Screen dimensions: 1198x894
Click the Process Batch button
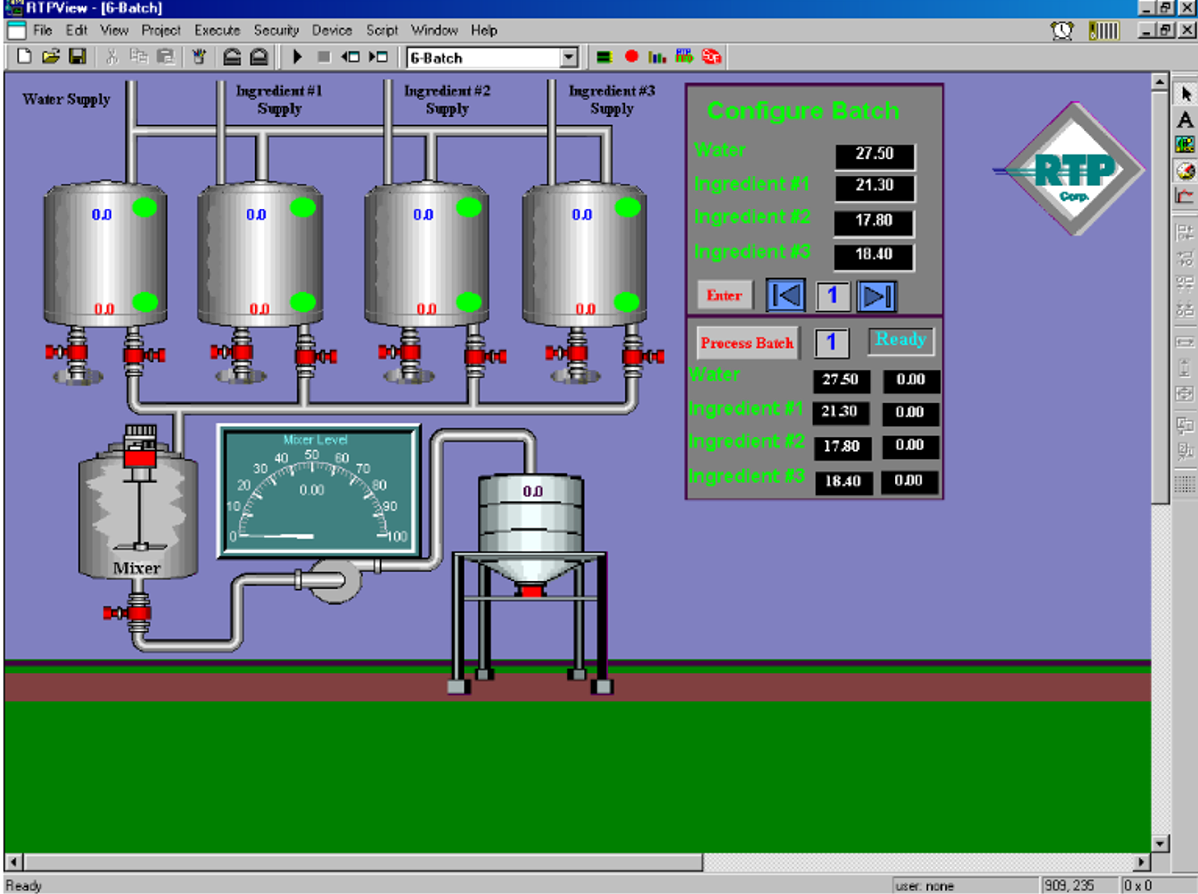tap(747, 343)
